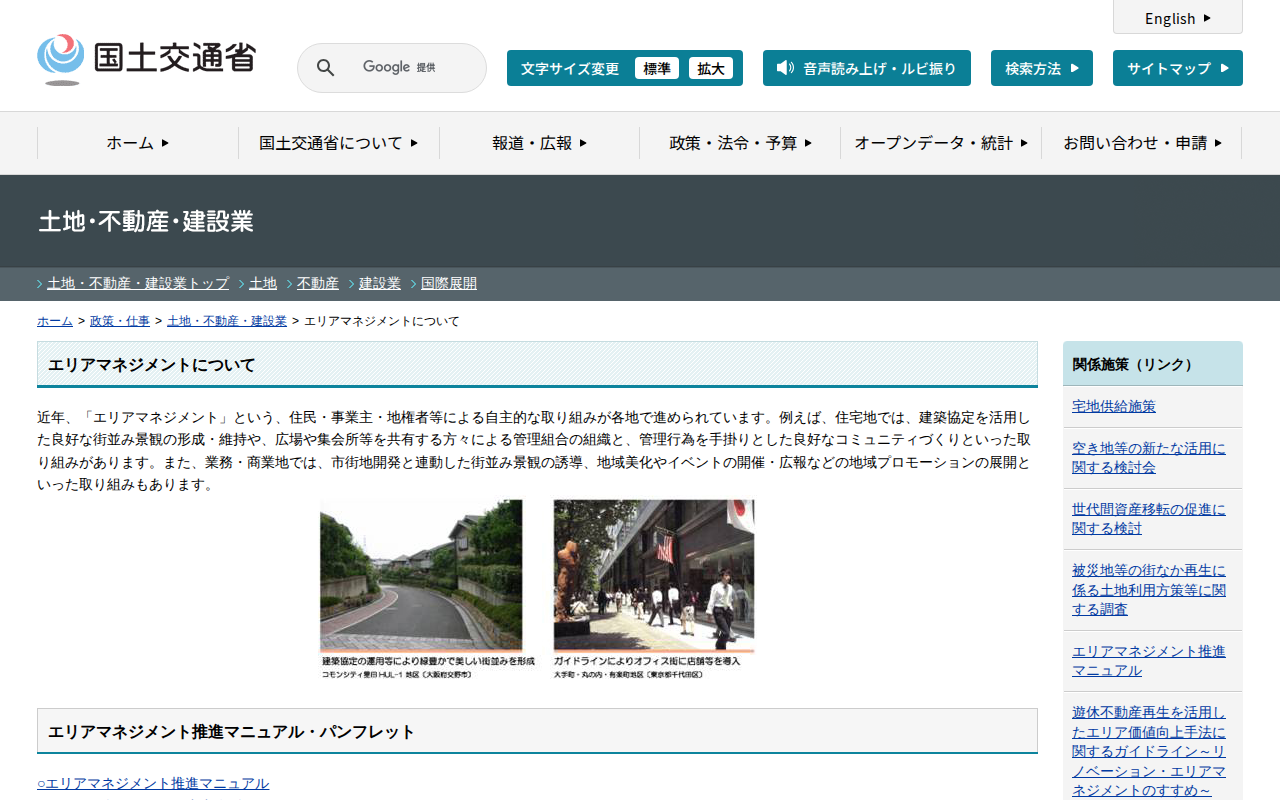Open the 宅地供給施策 sidebar link
1280x800 pixels.
[1113, 406]
